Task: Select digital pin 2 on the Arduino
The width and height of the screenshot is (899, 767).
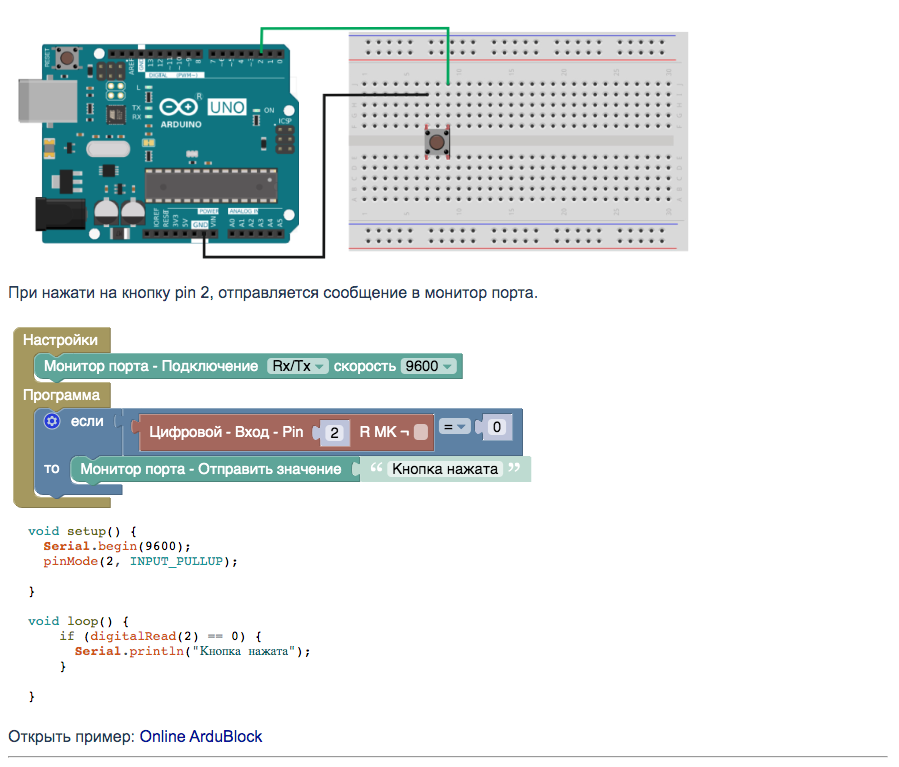Action: tap(260, 53)
